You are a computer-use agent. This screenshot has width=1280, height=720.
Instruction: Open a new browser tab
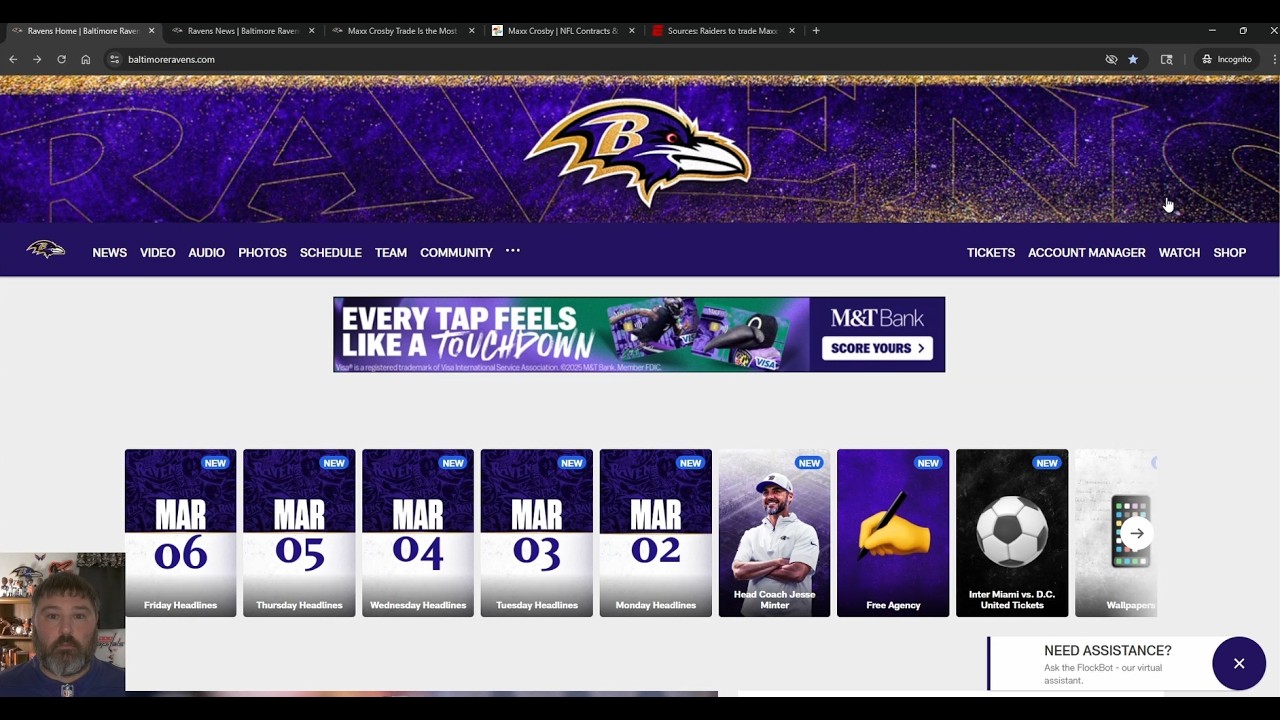(x=816, y=31)
